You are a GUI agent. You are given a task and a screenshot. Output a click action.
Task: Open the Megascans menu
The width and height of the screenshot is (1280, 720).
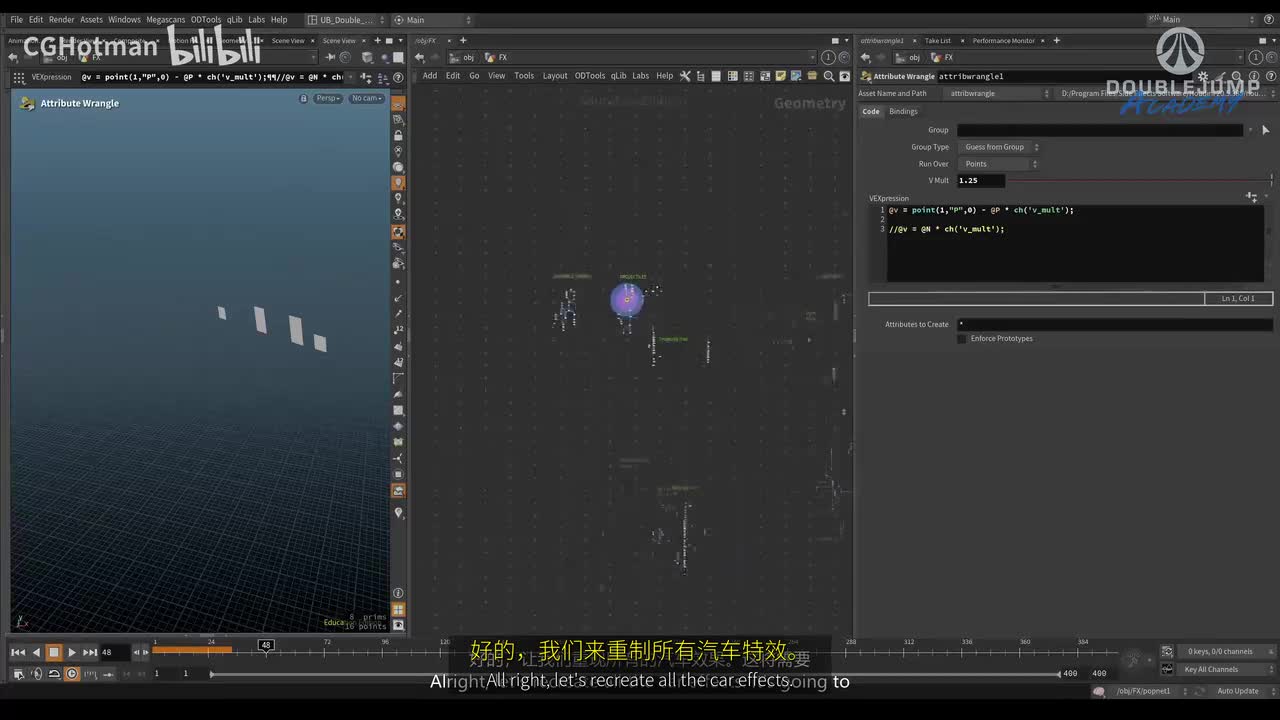165,19
